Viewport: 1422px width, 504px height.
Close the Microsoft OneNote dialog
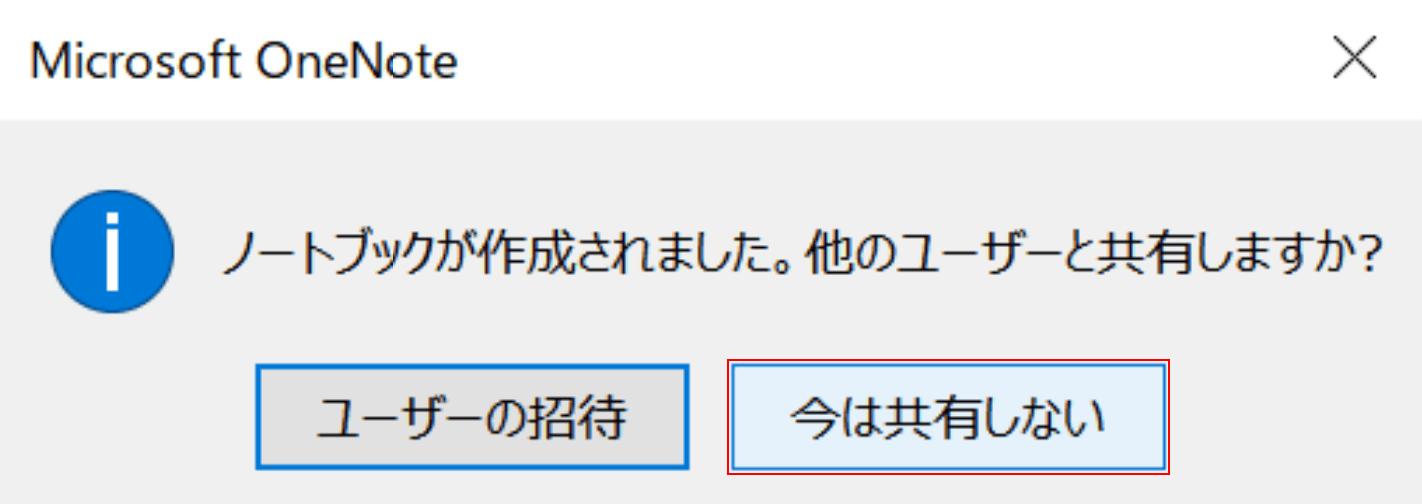pyautogui.click(x=1355, y=61)
